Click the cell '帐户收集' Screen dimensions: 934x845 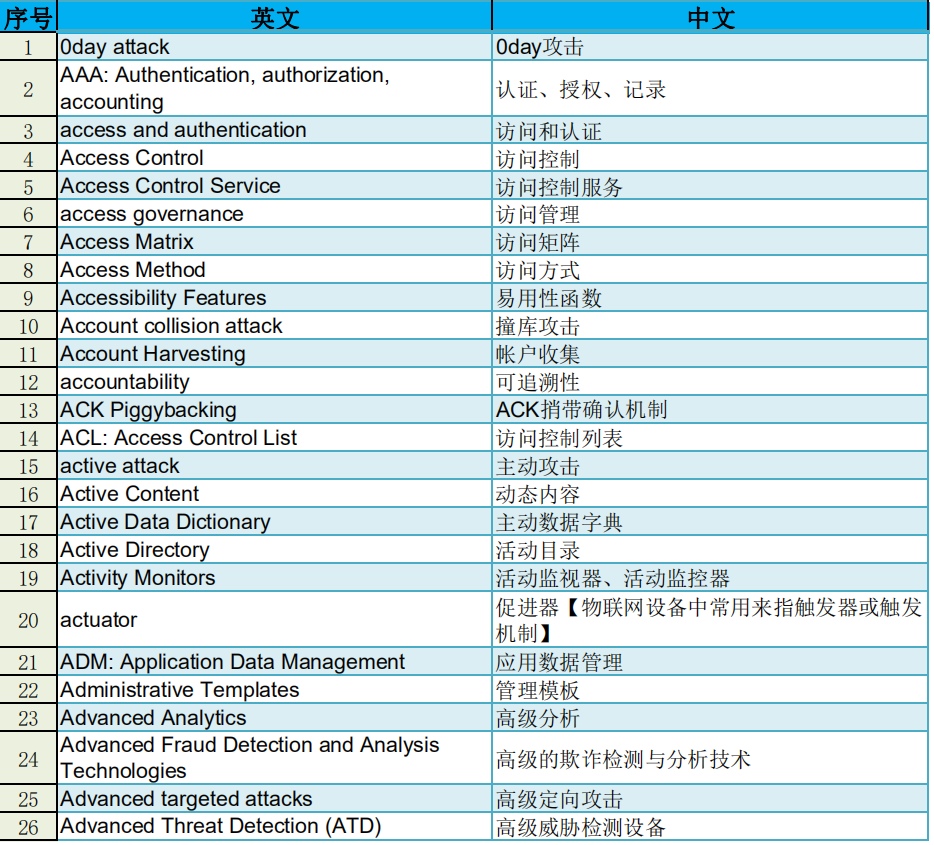710,354
